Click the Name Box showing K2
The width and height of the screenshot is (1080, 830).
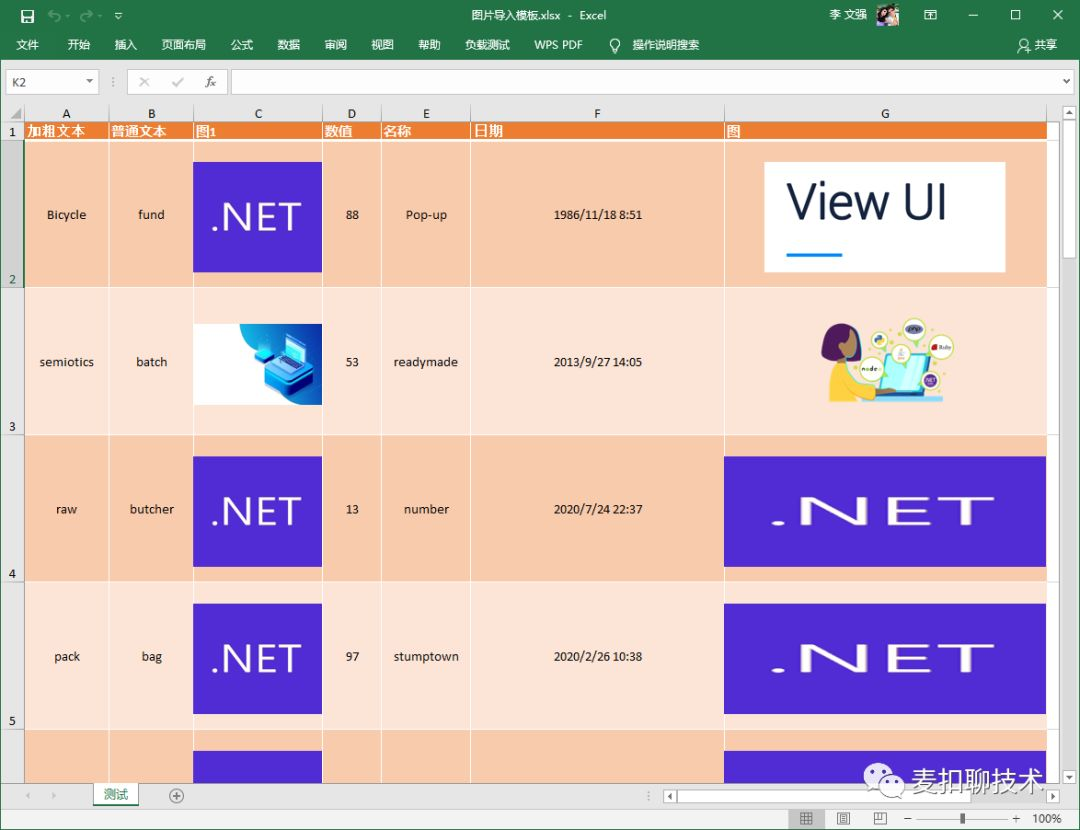(x=45, y=82)
